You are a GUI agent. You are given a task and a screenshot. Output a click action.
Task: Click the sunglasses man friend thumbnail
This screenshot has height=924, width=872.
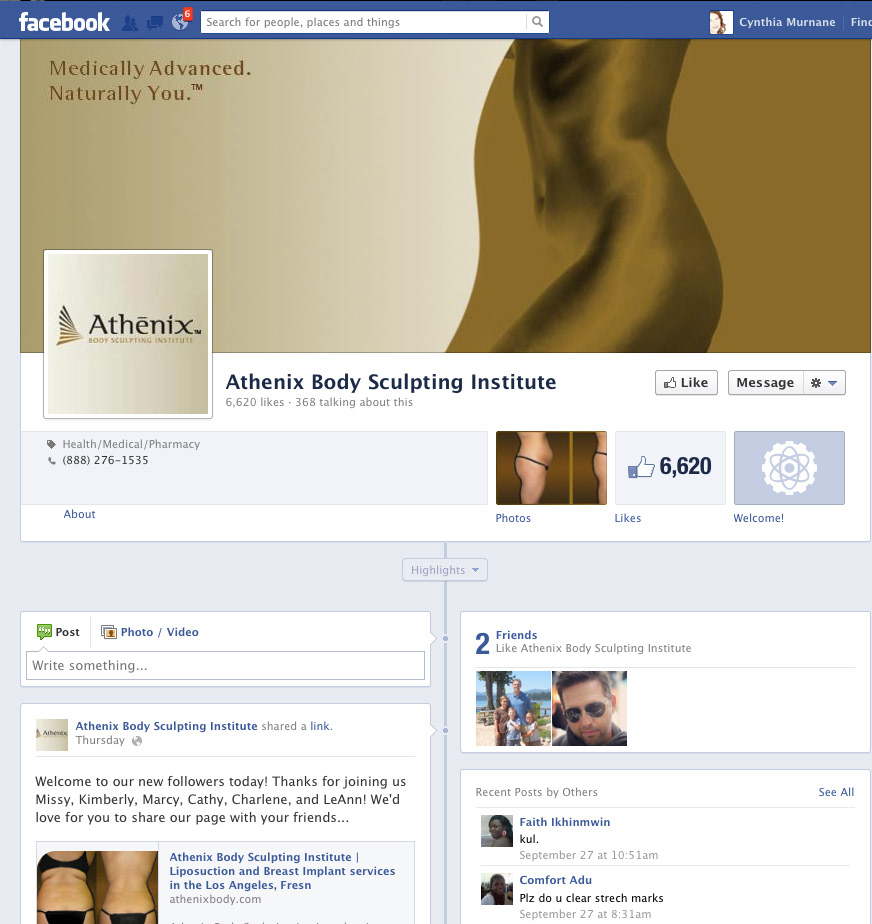point(590,708)
